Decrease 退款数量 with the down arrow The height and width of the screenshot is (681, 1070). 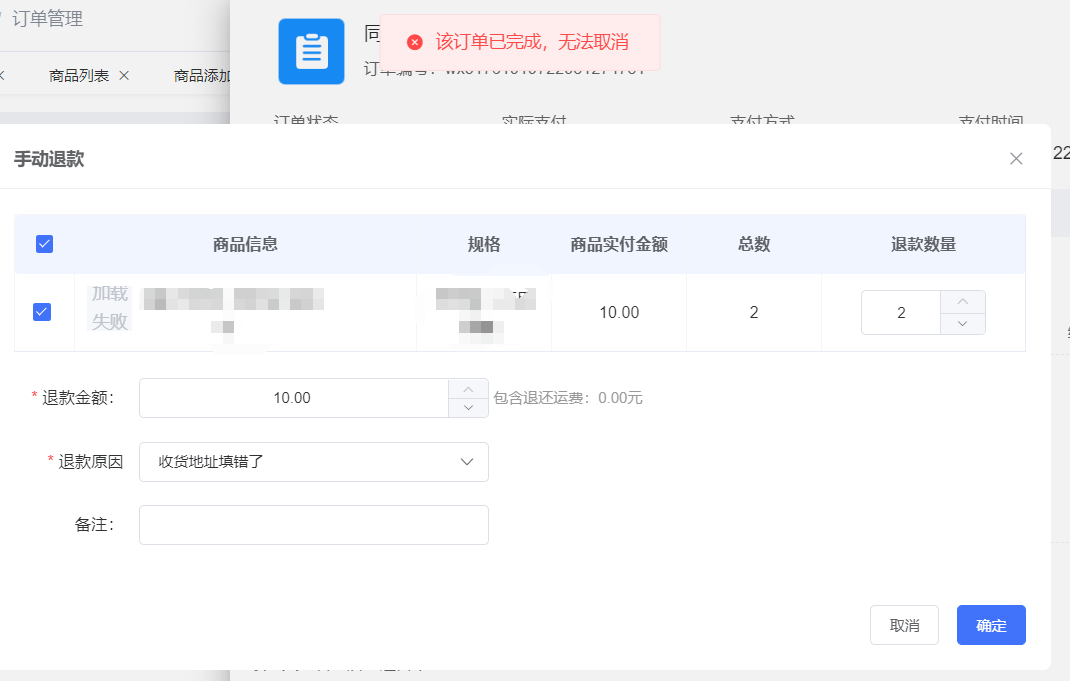[x=962, y=323]
